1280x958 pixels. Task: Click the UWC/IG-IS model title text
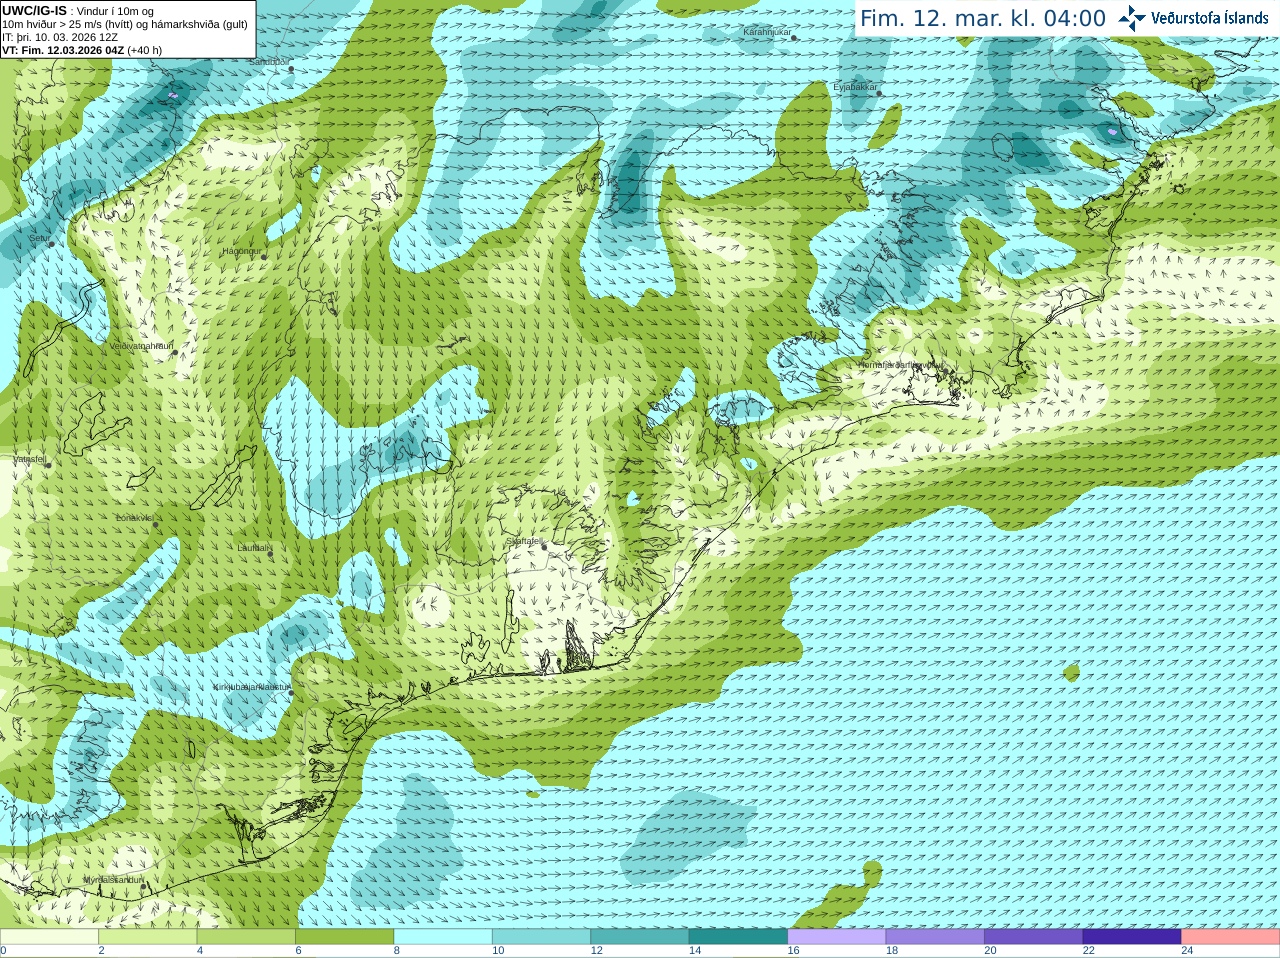[x=34, y=11]
